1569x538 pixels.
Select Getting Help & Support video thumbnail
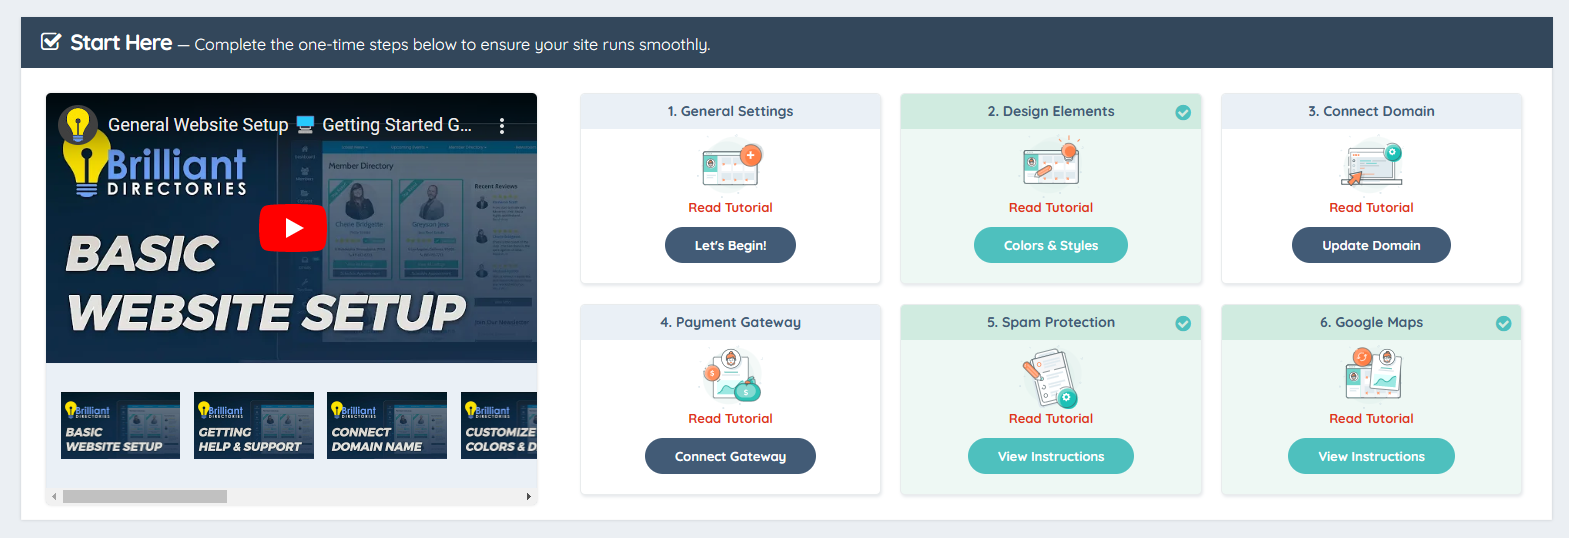[x=254, y=425]
